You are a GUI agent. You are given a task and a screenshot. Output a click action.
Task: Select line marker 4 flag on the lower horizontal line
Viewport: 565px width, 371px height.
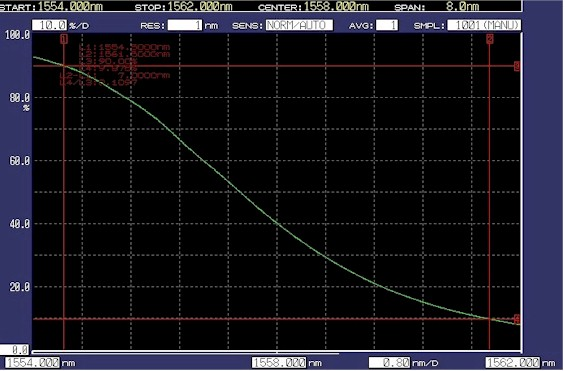[517, 319]
